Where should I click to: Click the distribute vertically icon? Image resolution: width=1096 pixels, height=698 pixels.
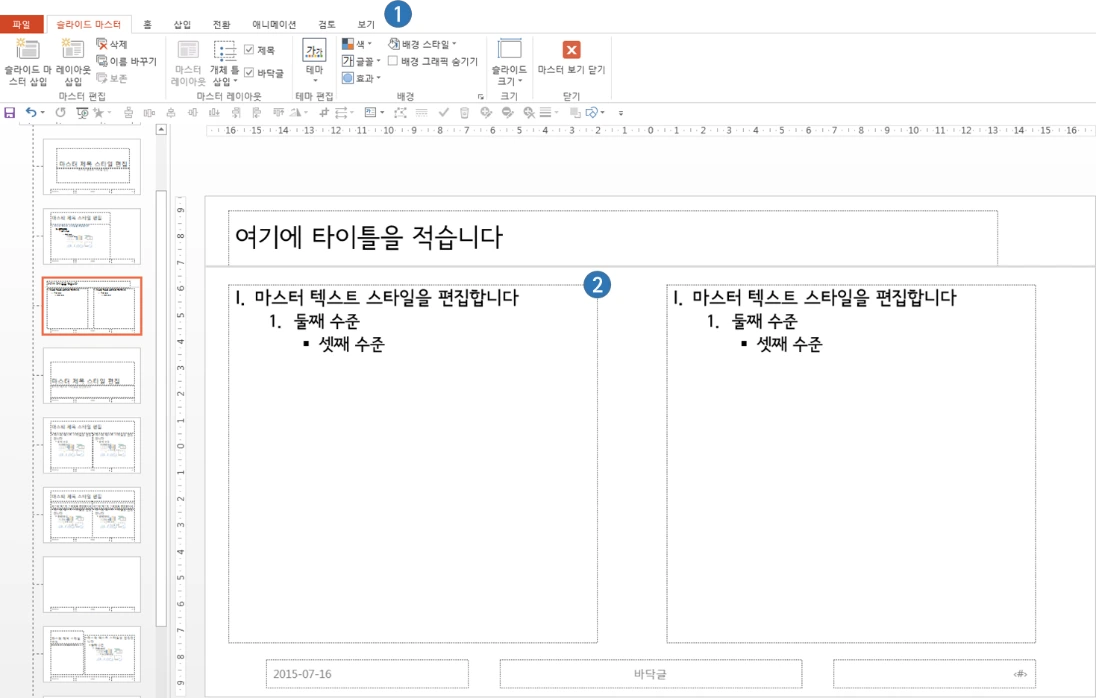pos(129,112)
